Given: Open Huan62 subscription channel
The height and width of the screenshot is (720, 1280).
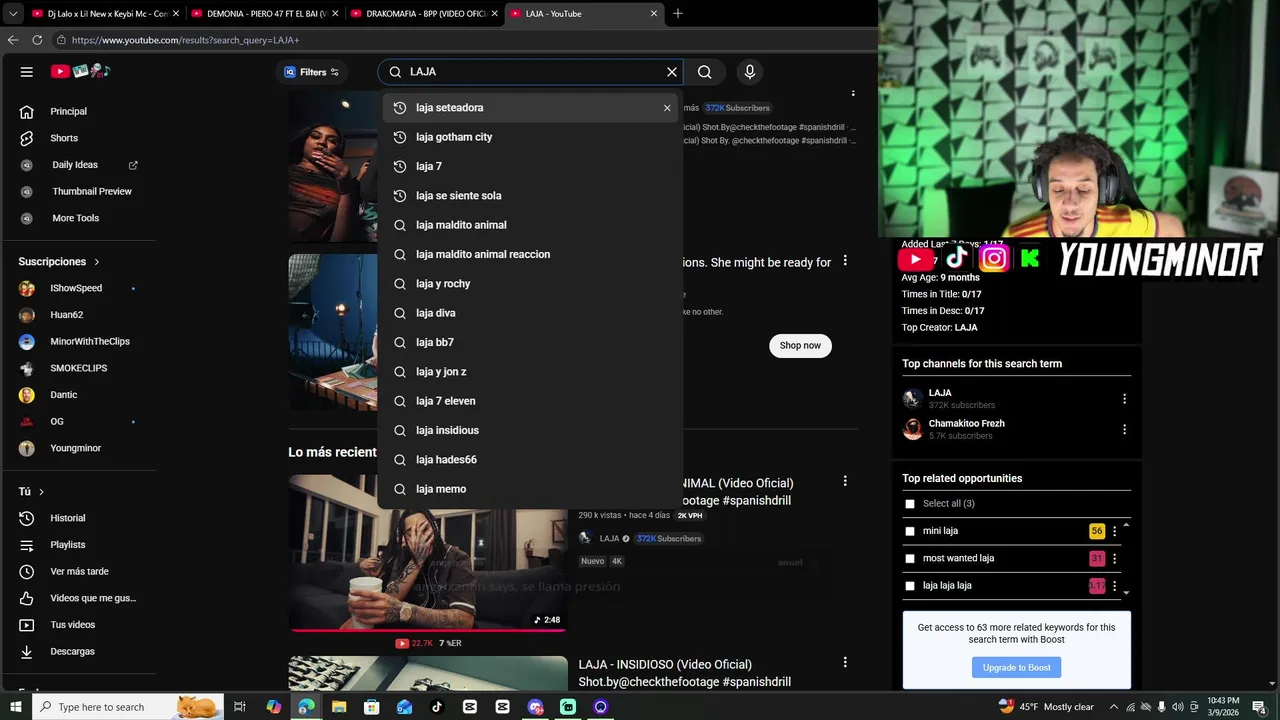Looking at the screenshot, I should 66,315.
